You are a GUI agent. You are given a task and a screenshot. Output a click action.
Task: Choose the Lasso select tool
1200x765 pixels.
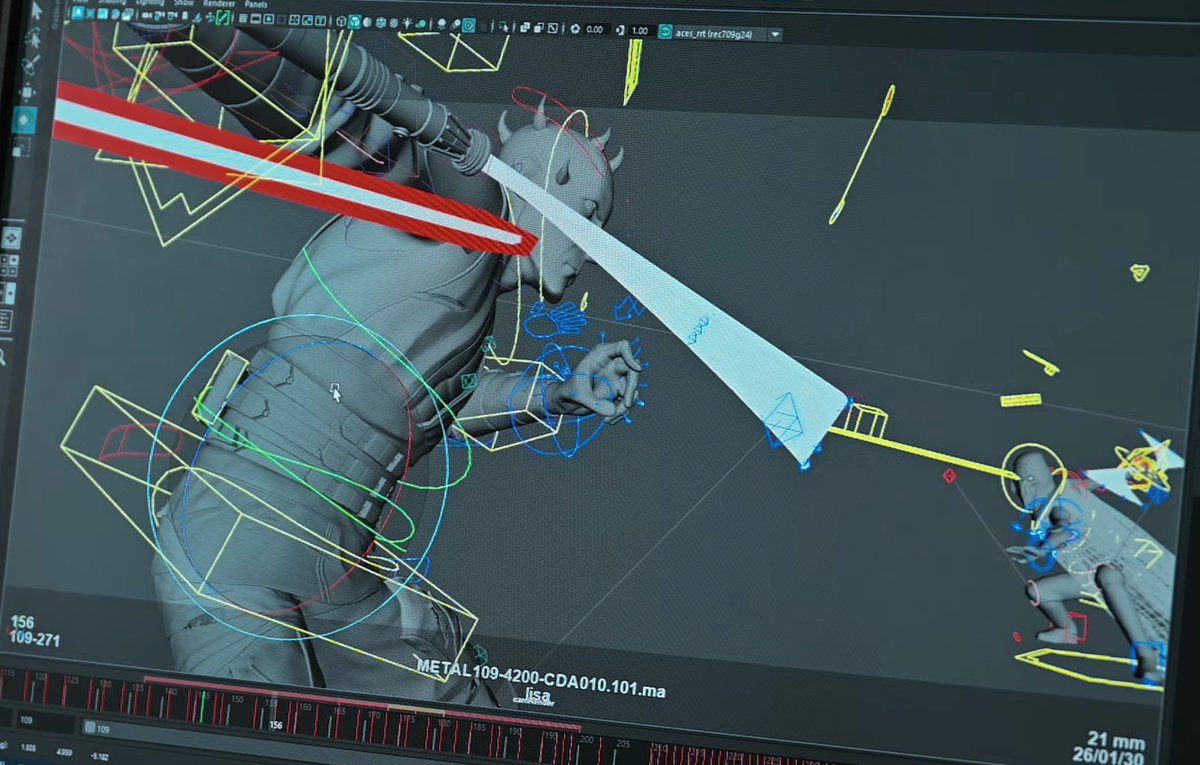click(34, 39)
